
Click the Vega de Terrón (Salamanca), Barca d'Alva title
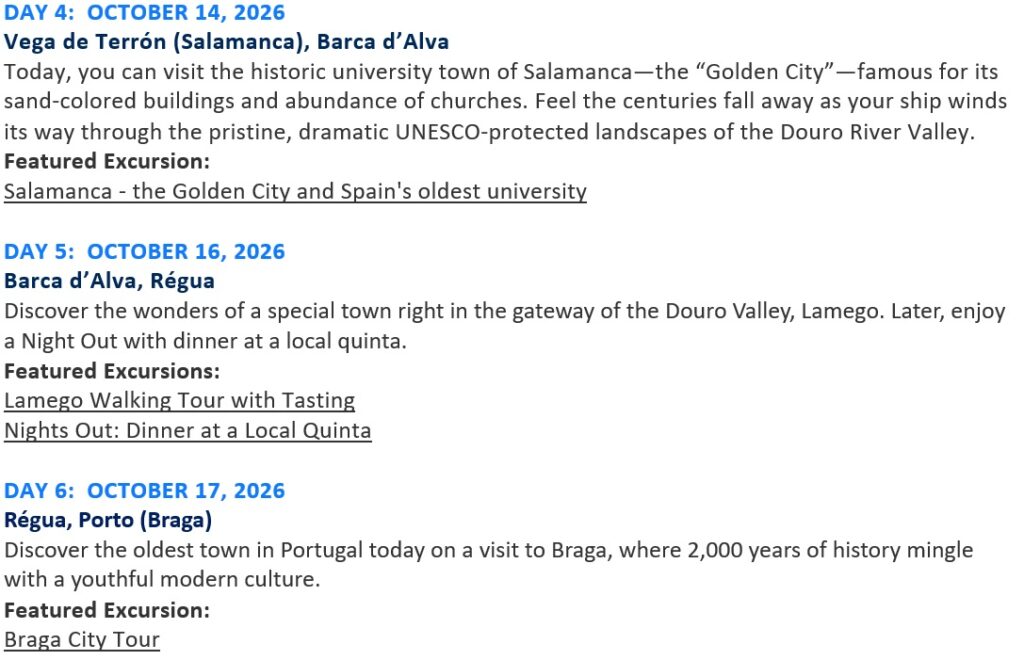tap(227, 42)
